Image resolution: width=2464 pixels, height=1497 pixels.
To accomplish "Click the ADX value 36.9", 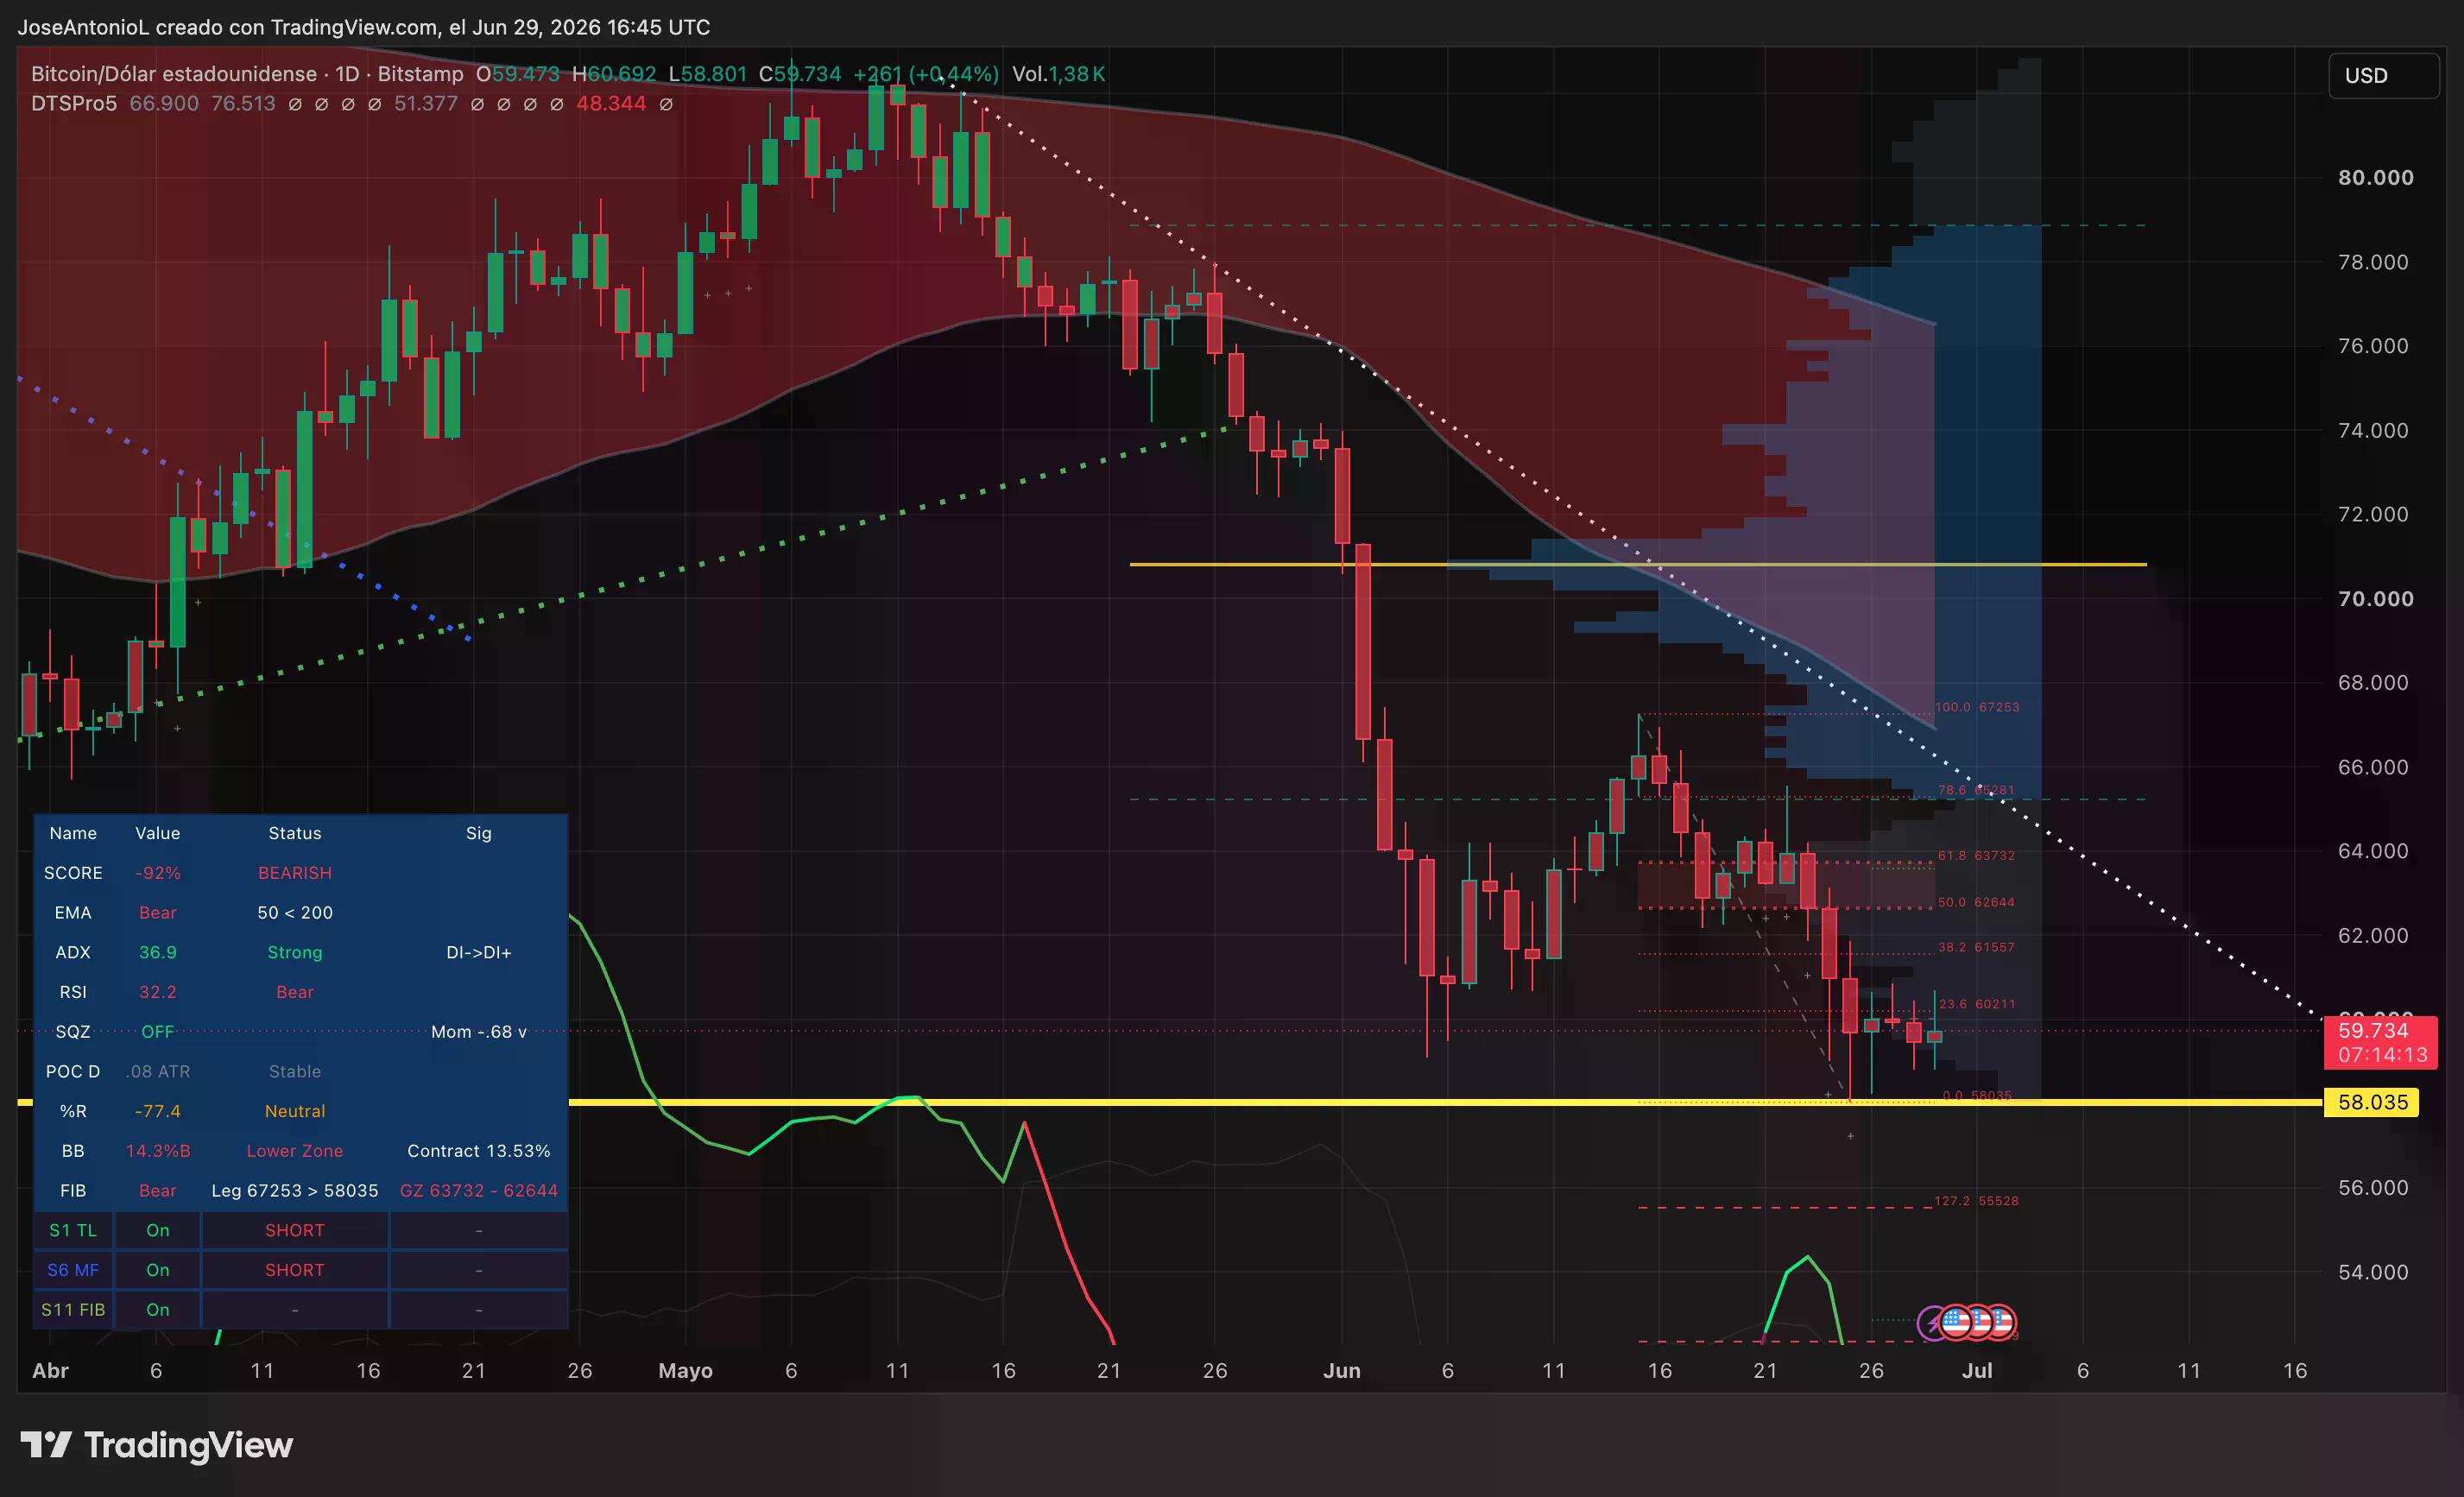I will (158, 952).
